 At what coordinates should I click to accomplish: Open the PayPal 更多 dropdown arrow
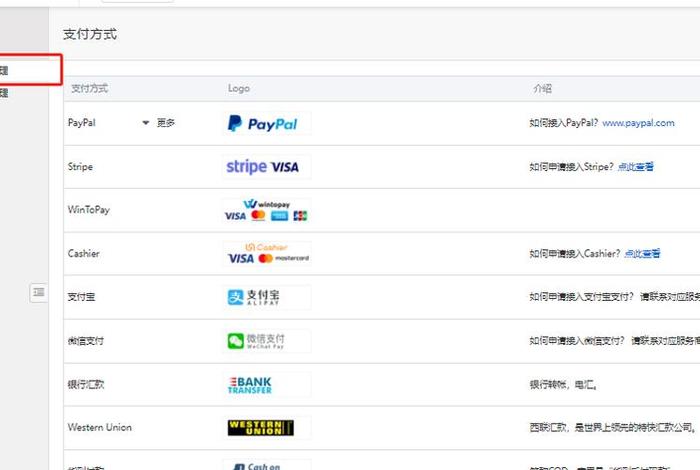coord(146,123)
